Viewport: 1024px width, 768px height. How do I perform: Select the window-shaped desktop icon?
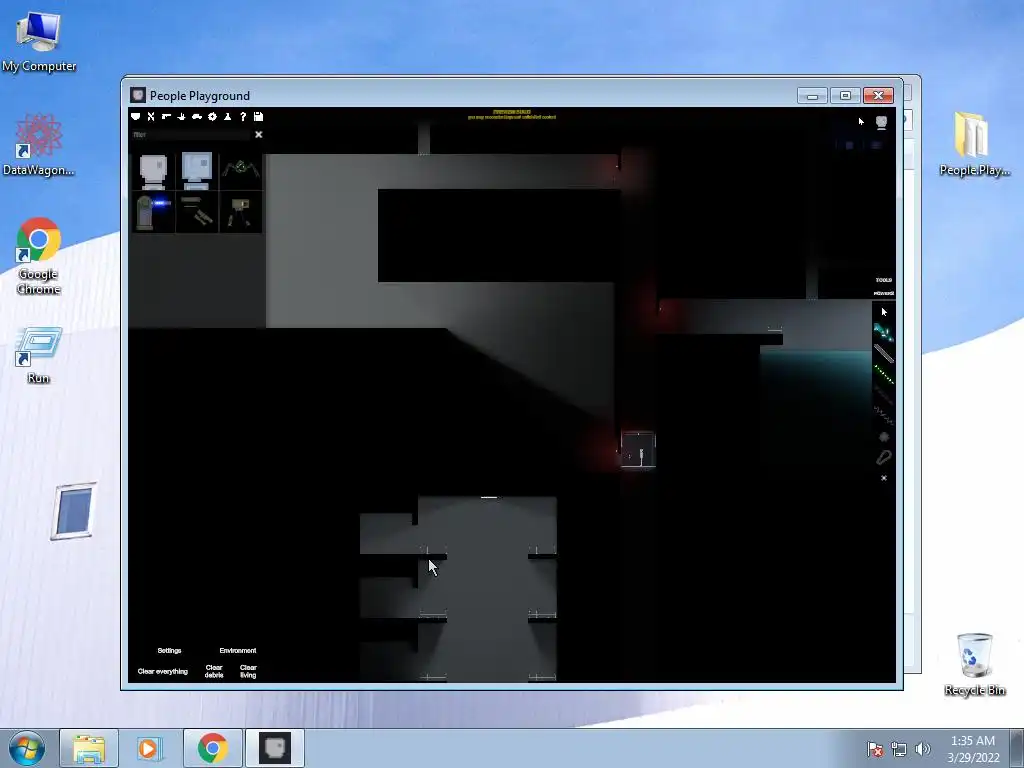(x=74, y=511)
